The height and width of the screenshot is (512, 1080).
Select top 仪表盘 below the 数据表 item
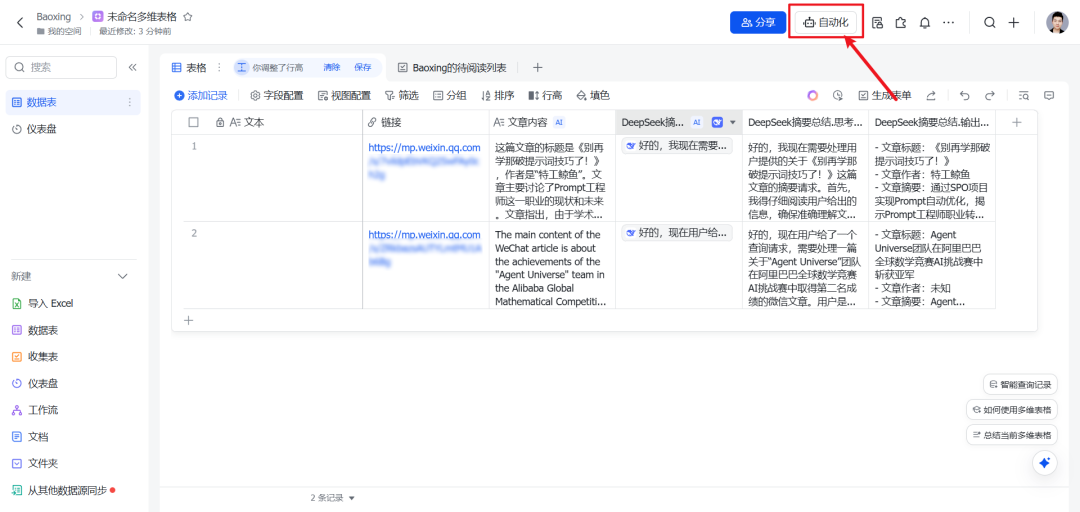[x=73, y=129]
